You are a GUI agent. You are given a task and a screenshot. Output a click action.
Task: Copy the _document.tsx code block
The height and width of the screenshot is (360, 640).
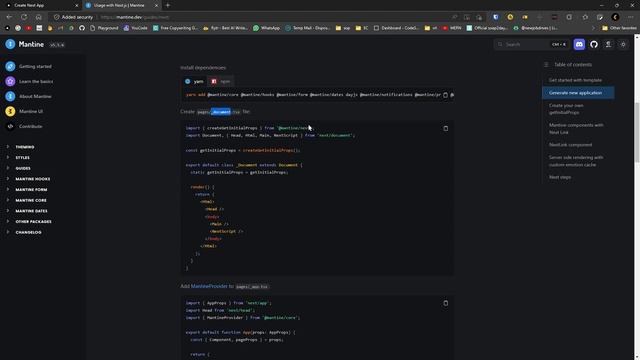pos(446,128)
